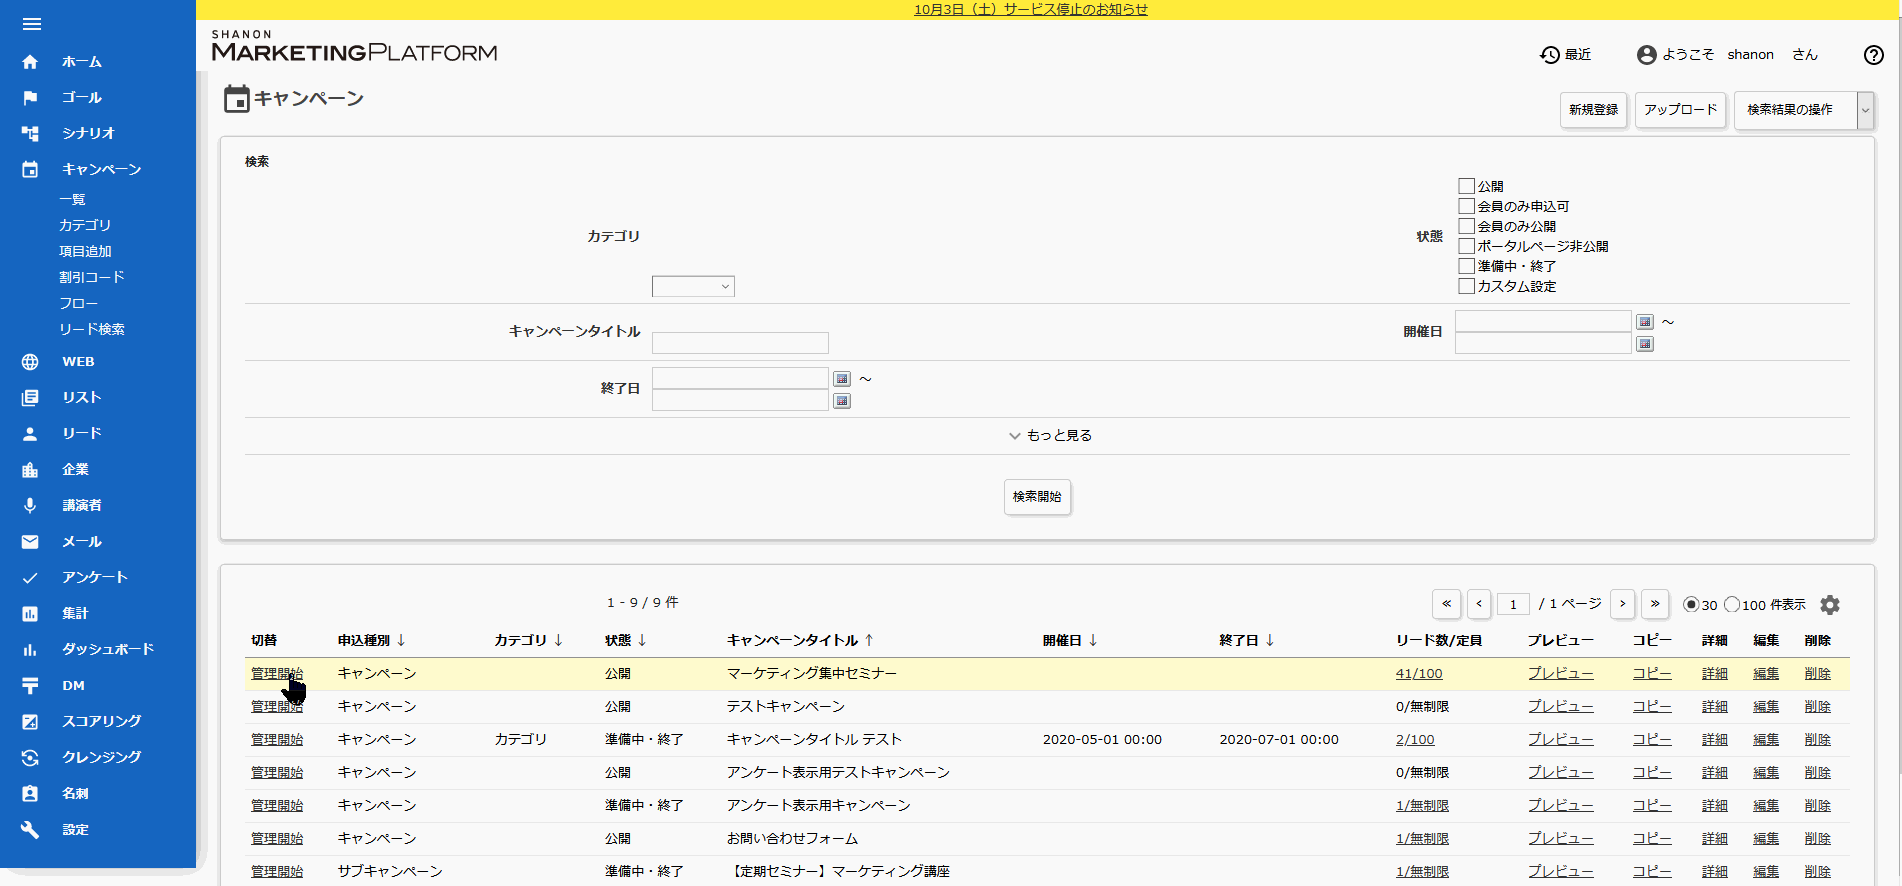Check the 会員のみ公開 checkbox
The image size is (1902, 886).
tap(1467, 226)
